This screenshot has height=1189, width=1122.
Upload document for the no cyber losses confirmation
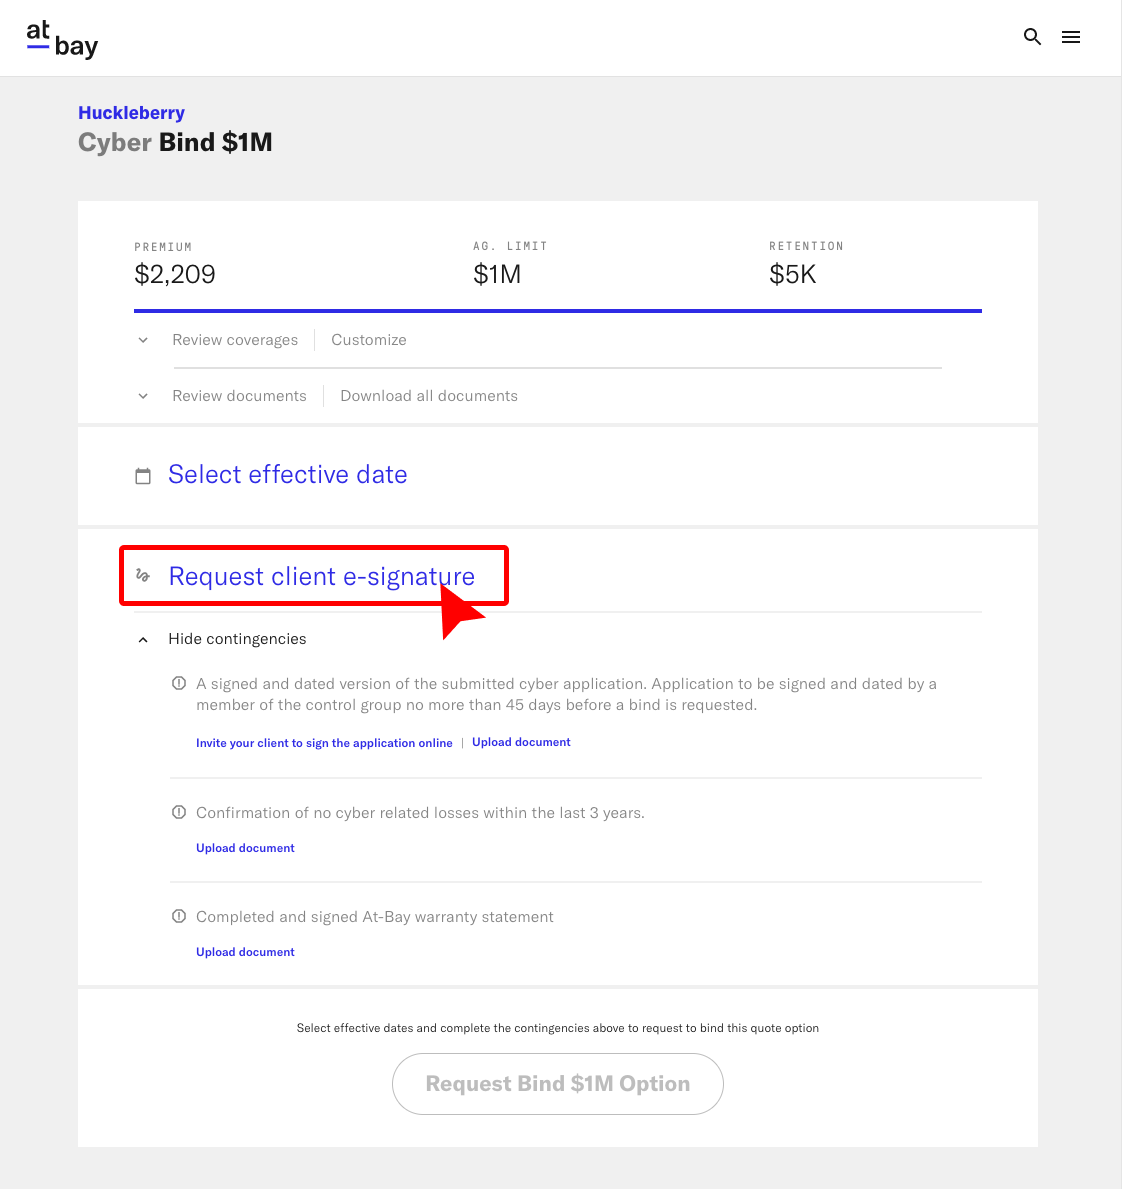click(245, 847)
